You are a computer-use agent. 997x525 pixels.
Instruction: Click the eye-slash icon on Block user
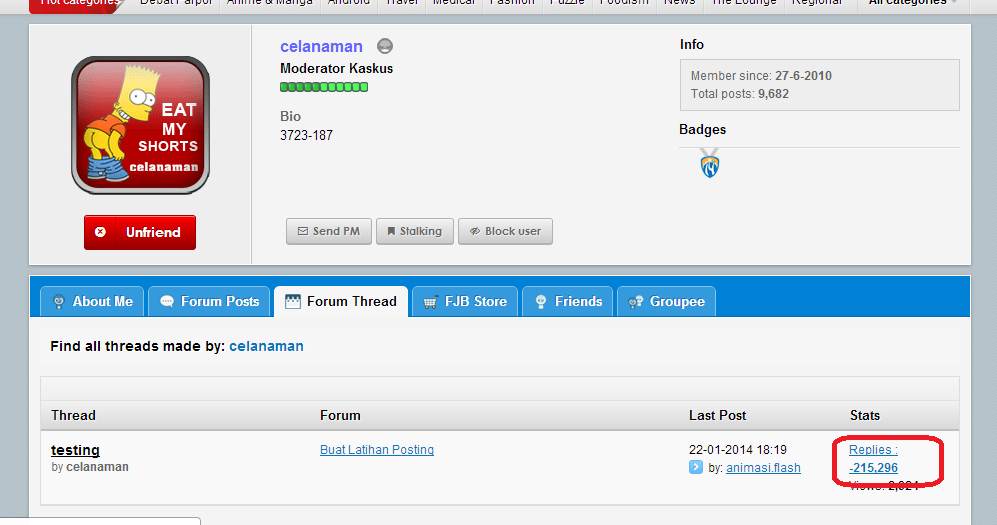coord(474,231)
